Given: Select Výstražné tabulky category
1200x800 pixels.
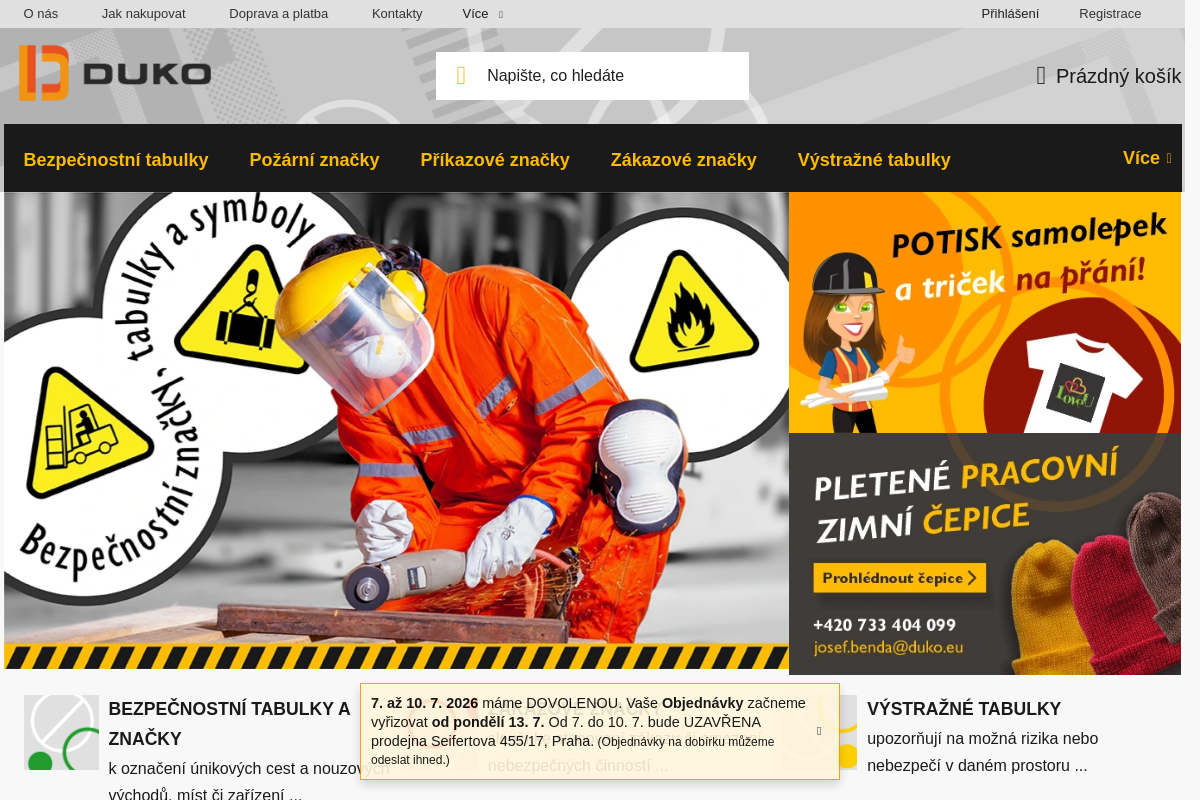Looking at the screenshot, I should (x=874, y=160).
